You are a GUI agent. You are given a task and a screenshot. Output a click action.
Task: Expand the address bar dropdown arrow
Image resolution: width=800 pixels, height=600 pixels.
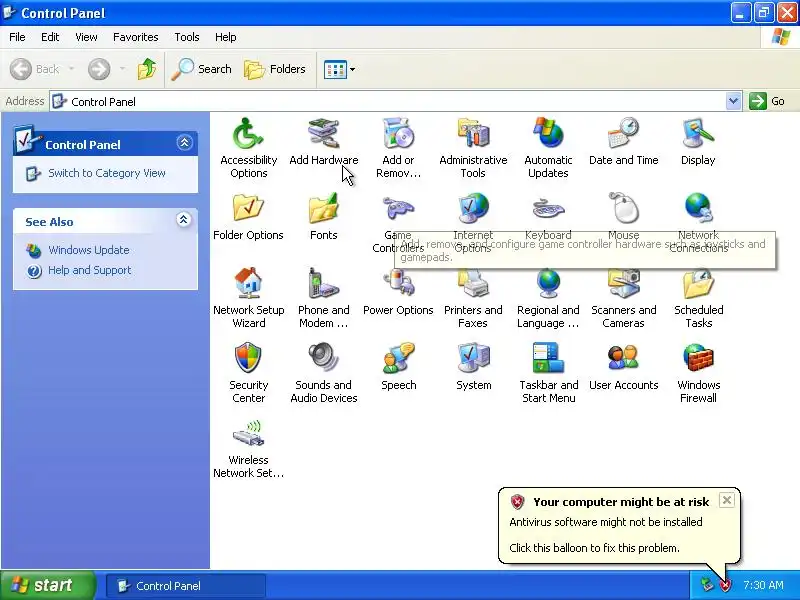(x=733, y=101)
